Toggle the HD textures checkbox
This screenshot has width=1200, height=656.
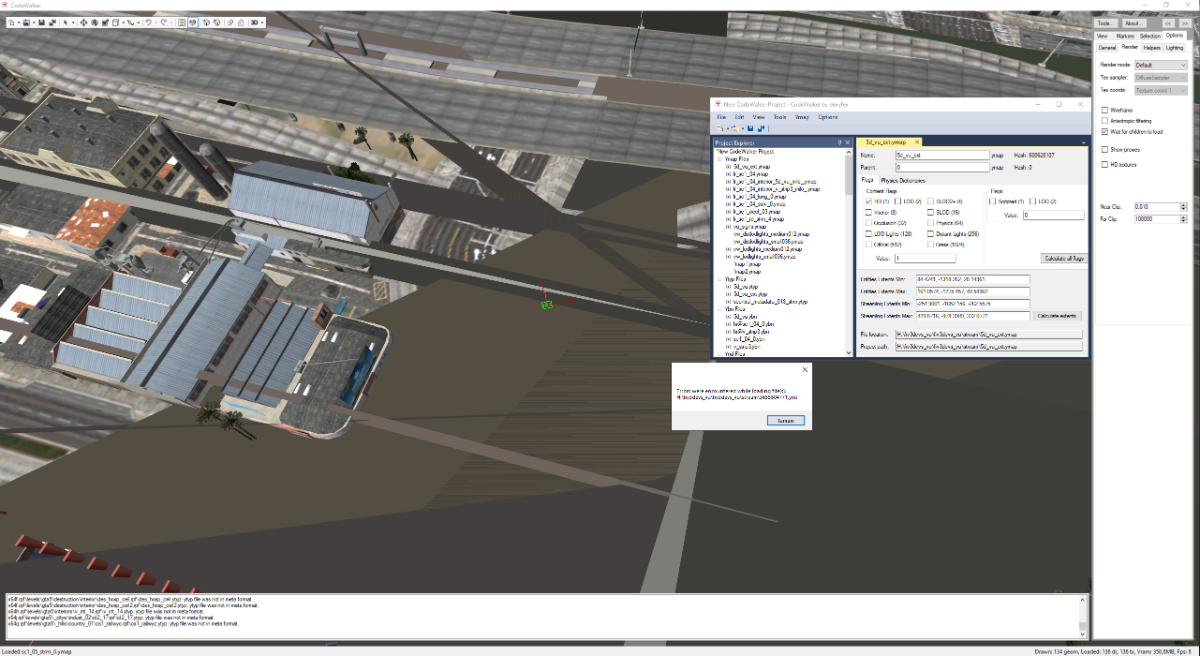1104,164
